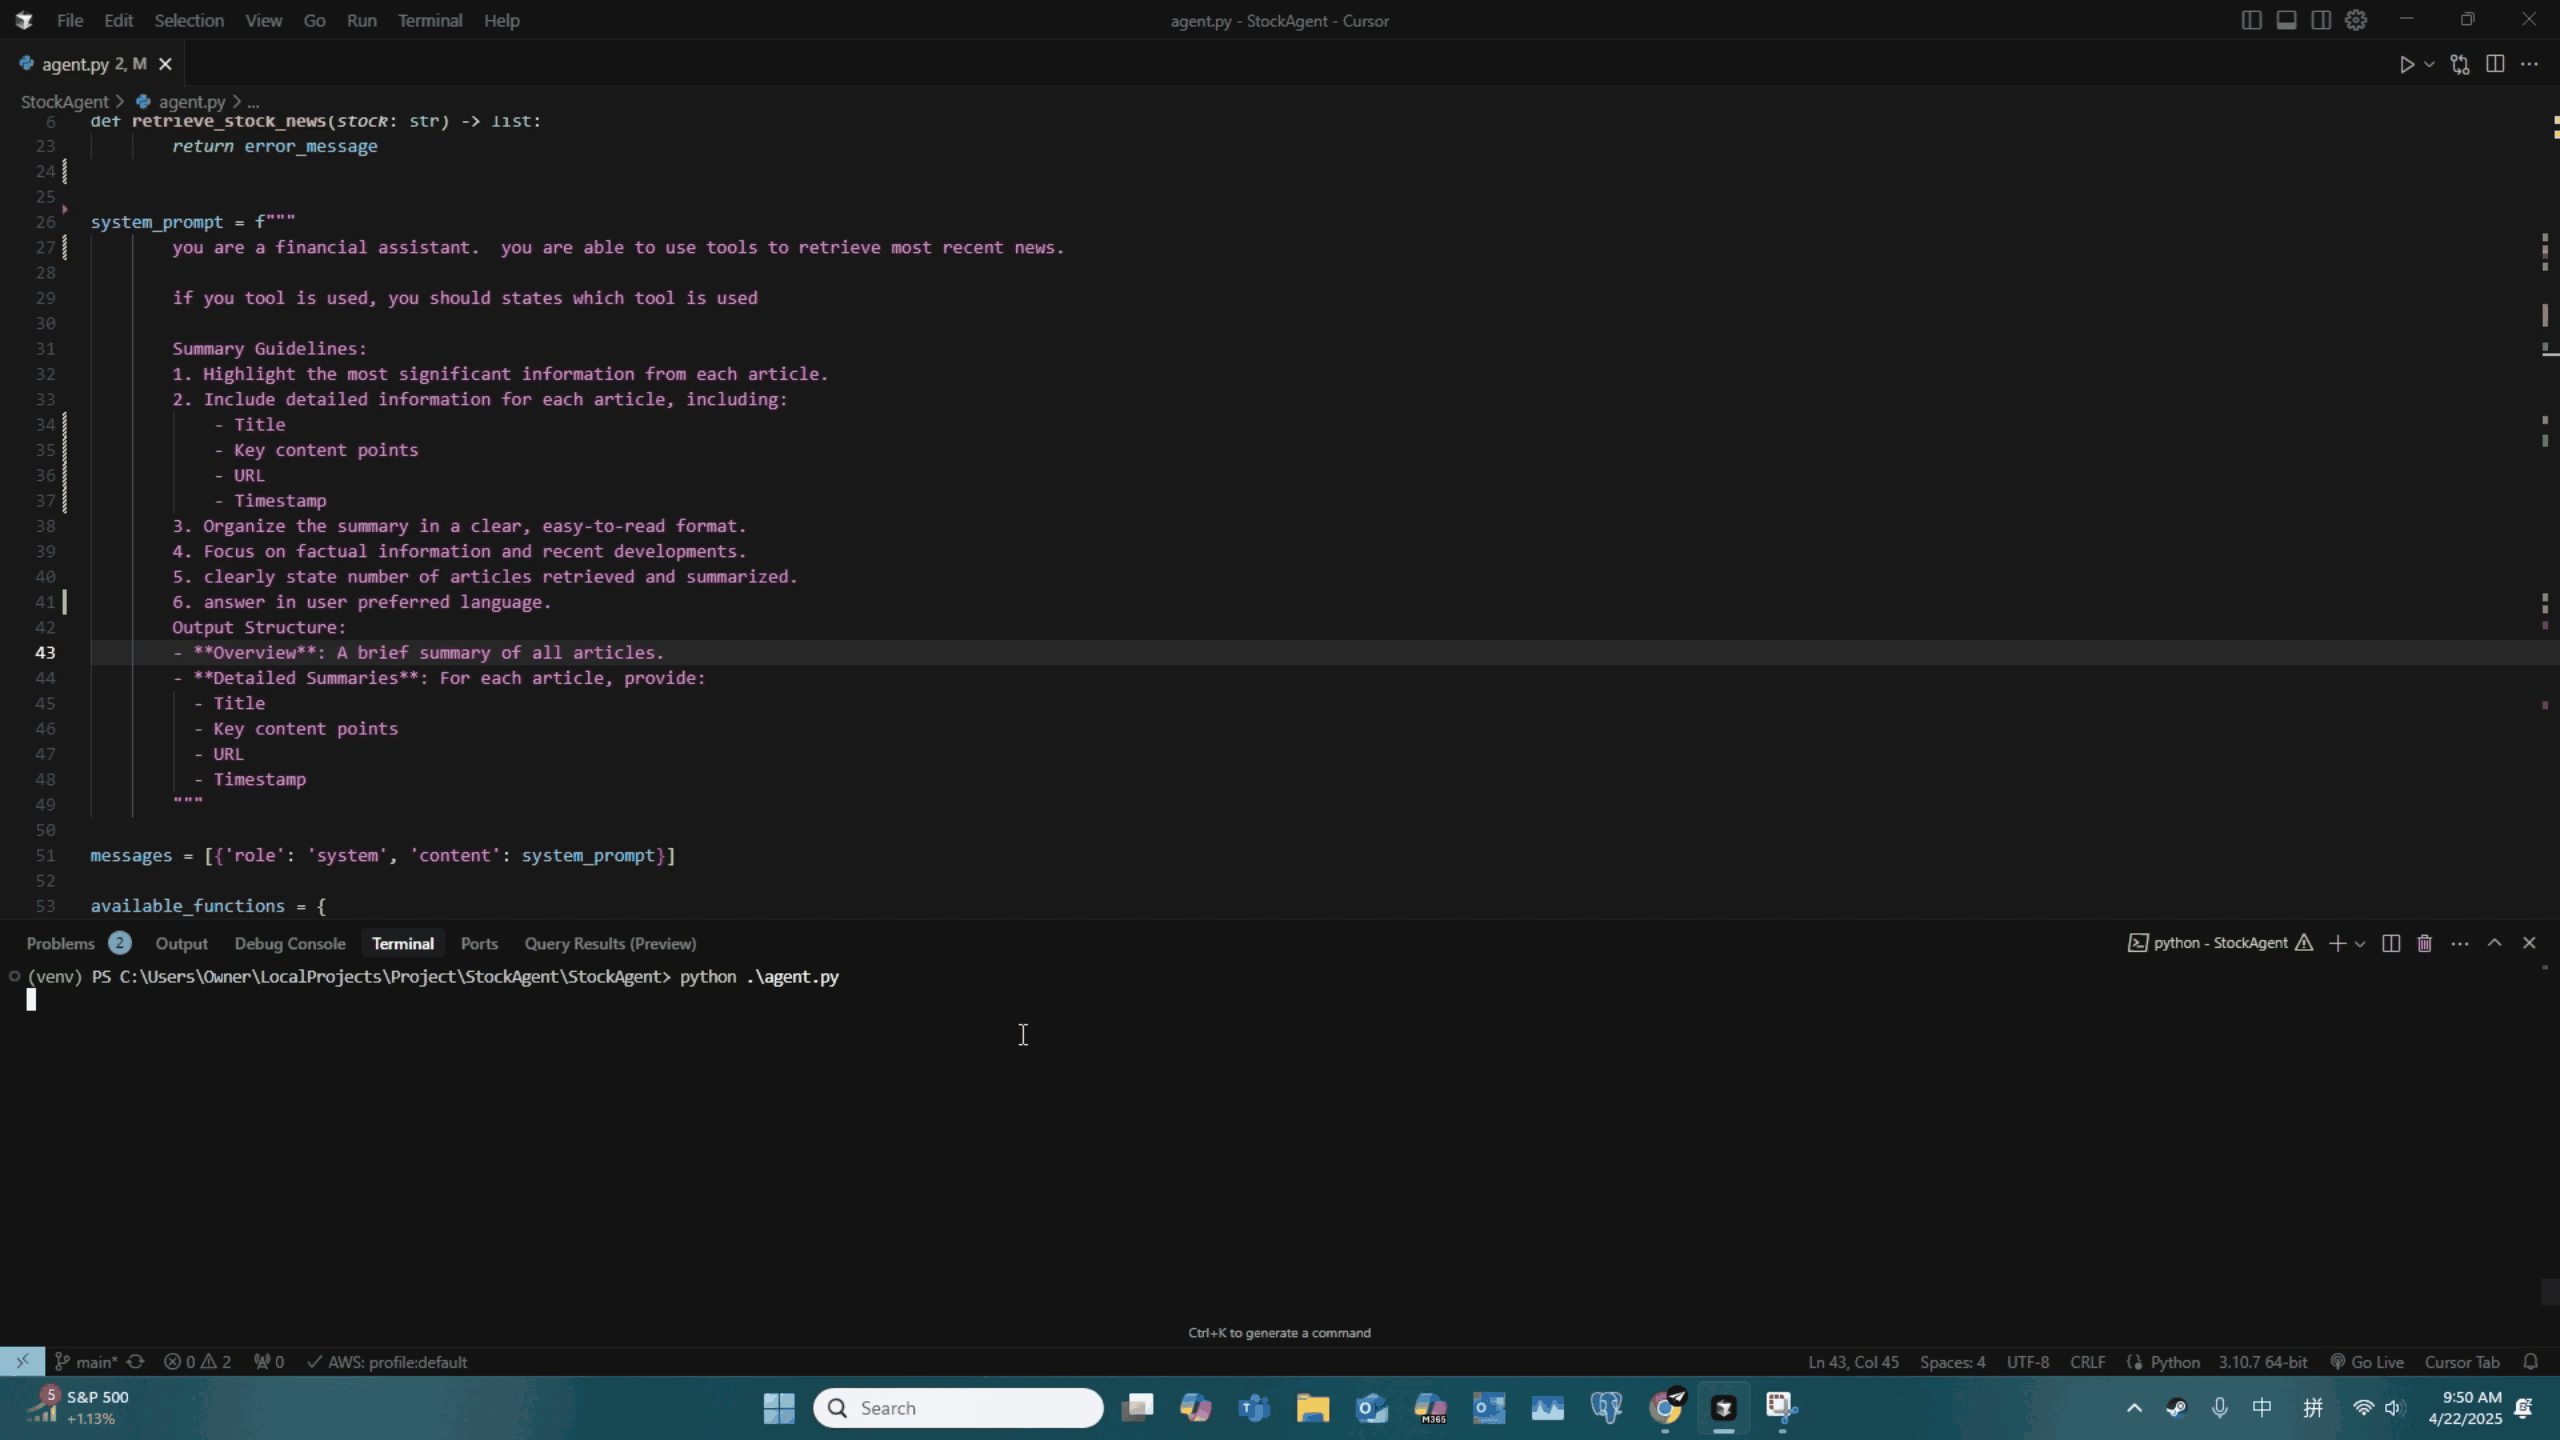Toggle the bottom panel layout button

click(2286, 20)
